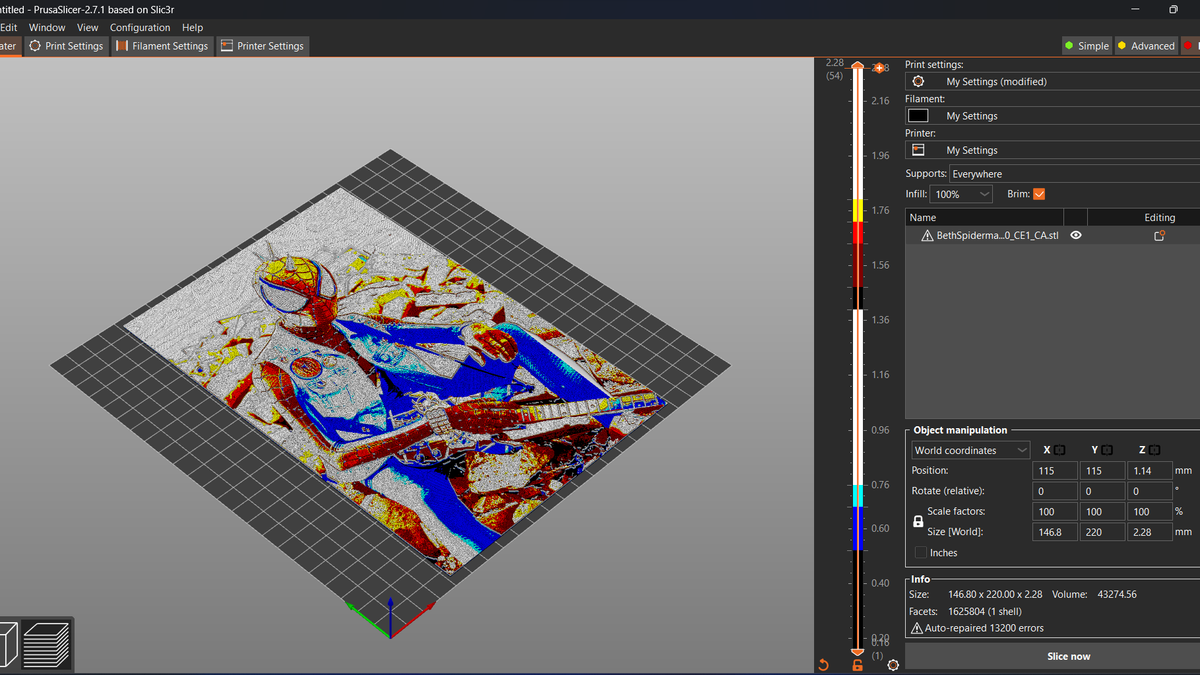1200x675 pixels.
Task: Click the warning icon on BethSpiderman object
Action: coord(926,235)
